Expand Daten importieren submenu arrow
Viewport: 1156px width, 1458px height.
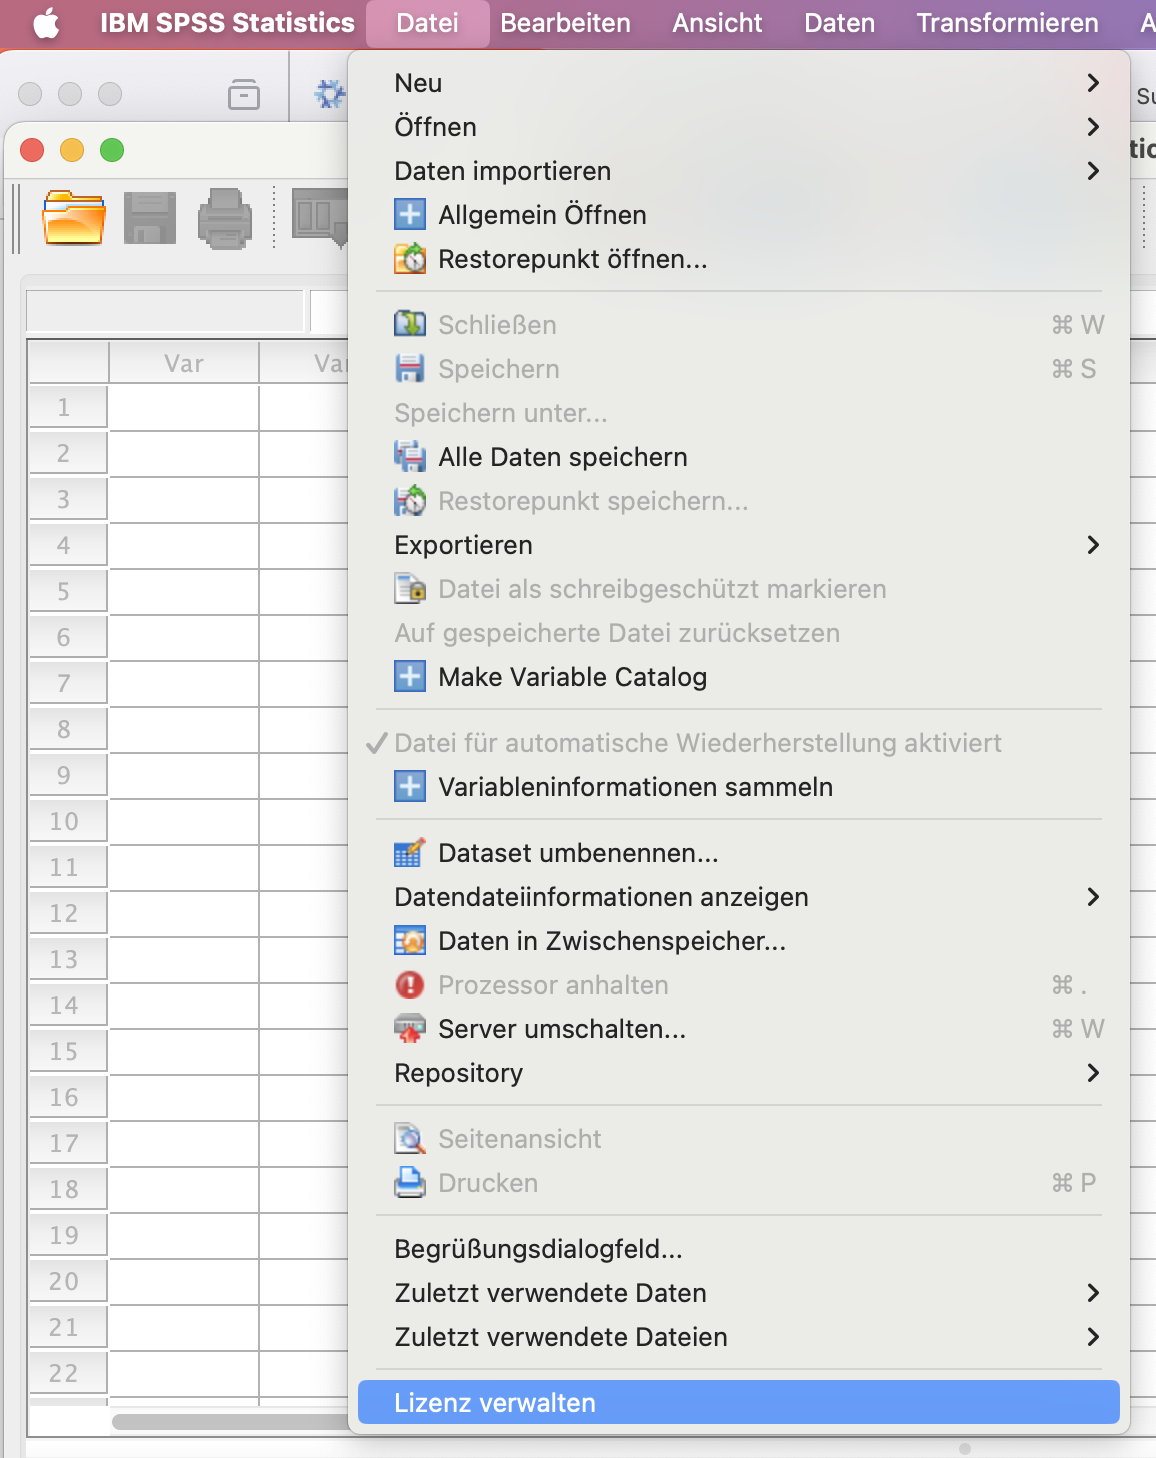1093,171
